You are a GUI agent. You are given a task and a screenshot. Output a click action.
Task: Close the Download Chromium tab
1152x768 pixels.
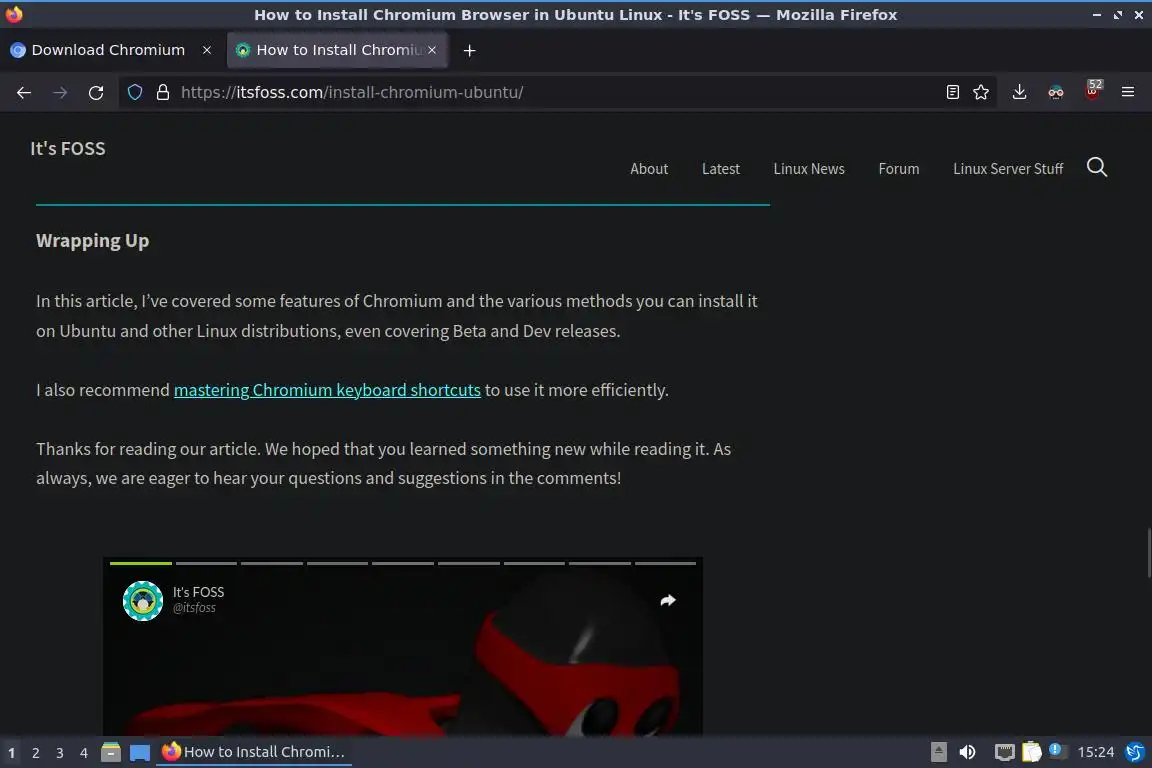click(x=207, y=50)
